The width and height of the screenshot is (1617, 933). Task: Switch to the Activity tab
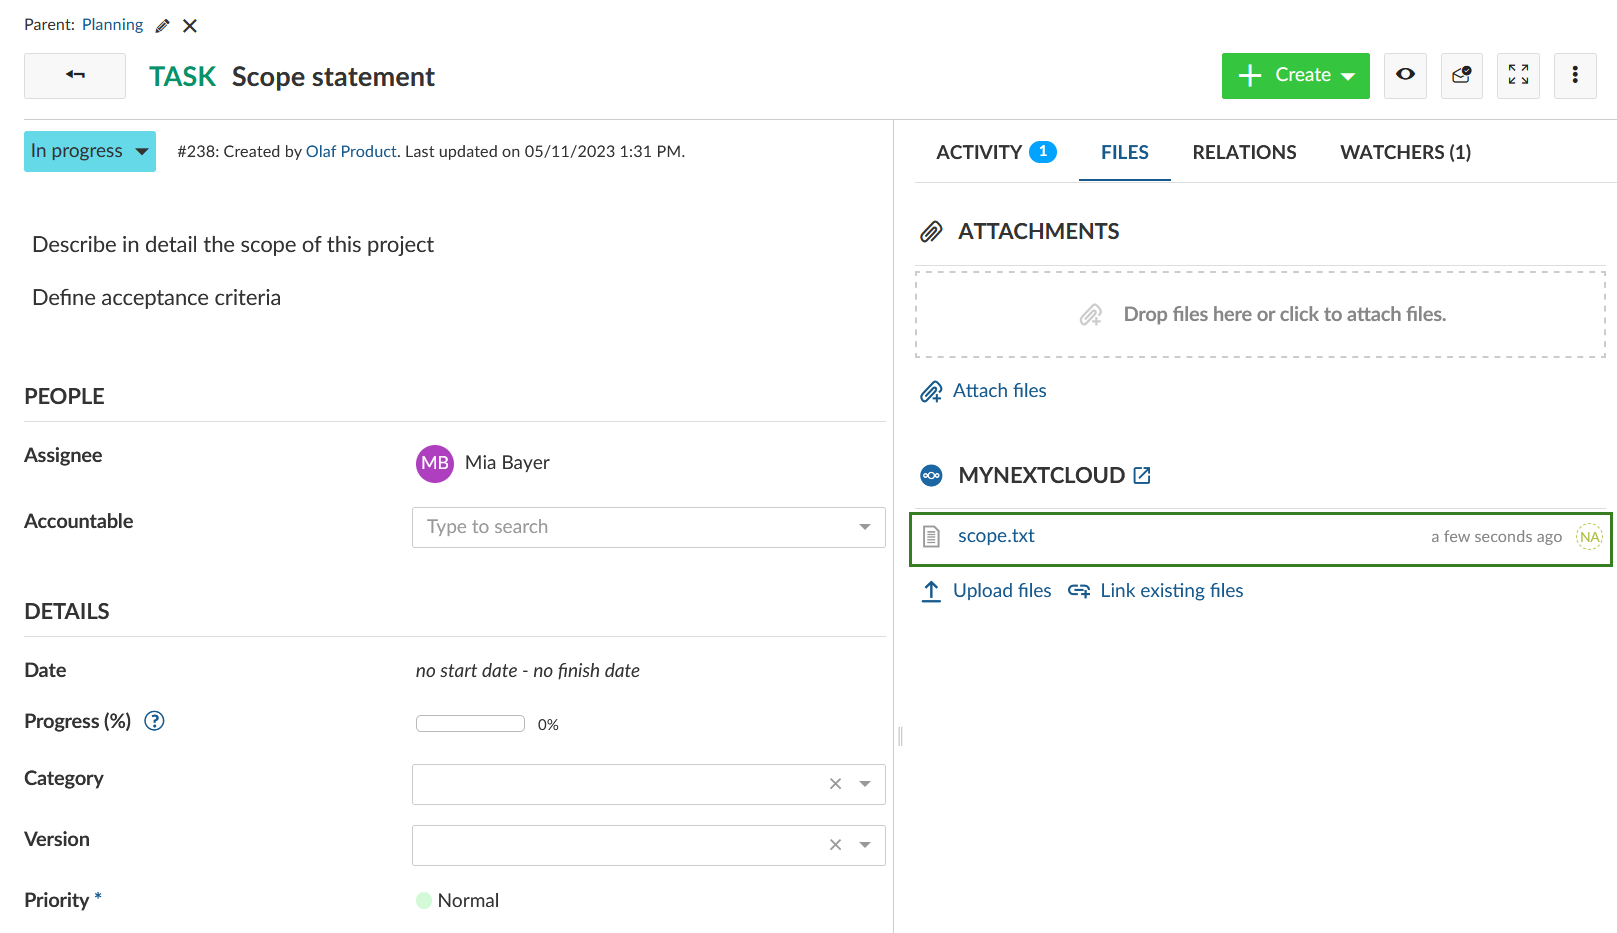coord(995,152)
